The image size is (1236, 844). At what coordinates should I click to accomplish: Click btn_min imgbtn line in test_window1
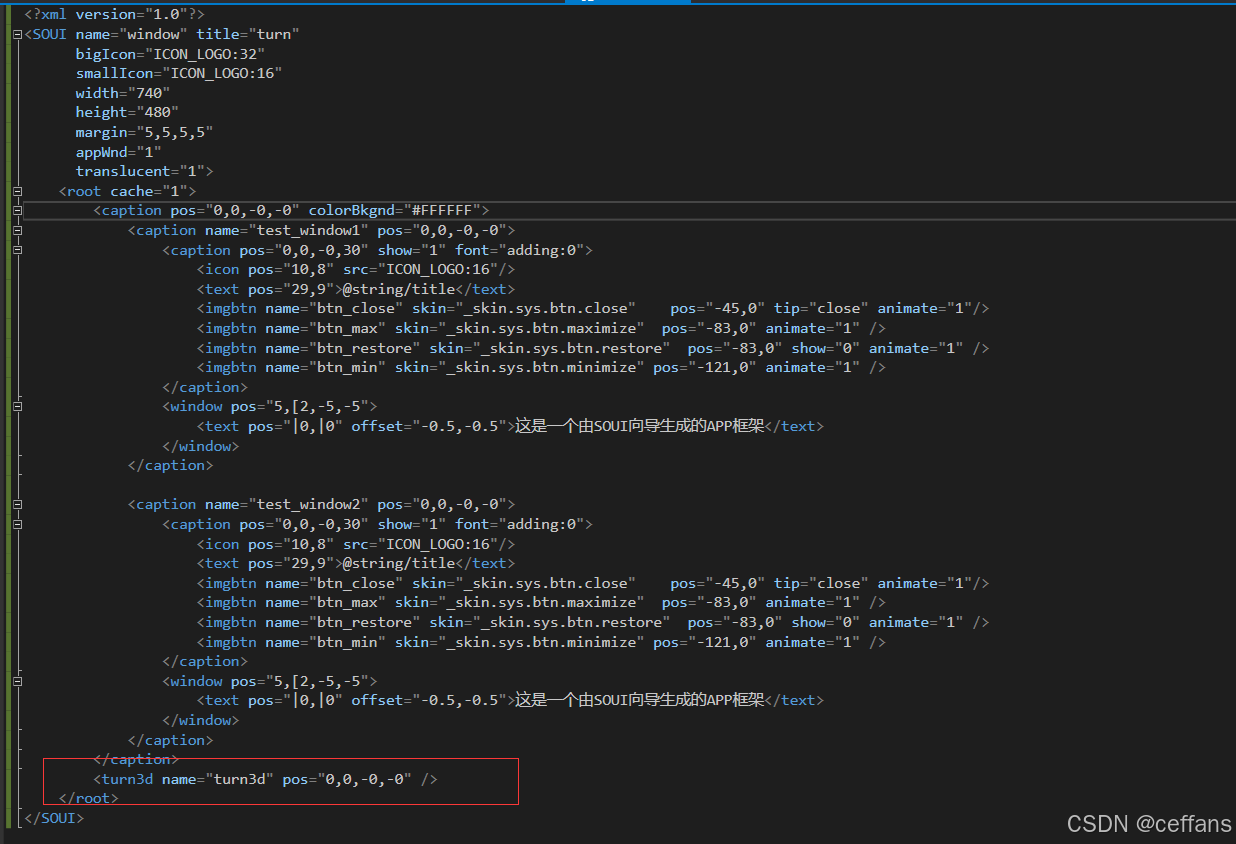click(541, 367)
